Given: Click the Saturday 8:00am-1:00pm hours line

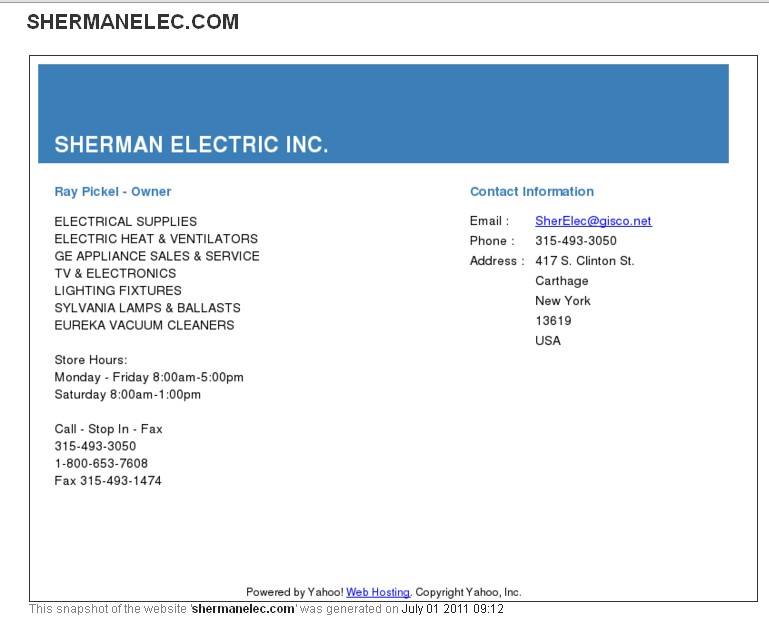Looking at the screenshot, I should pyautogui.click(x=128, y=395).
